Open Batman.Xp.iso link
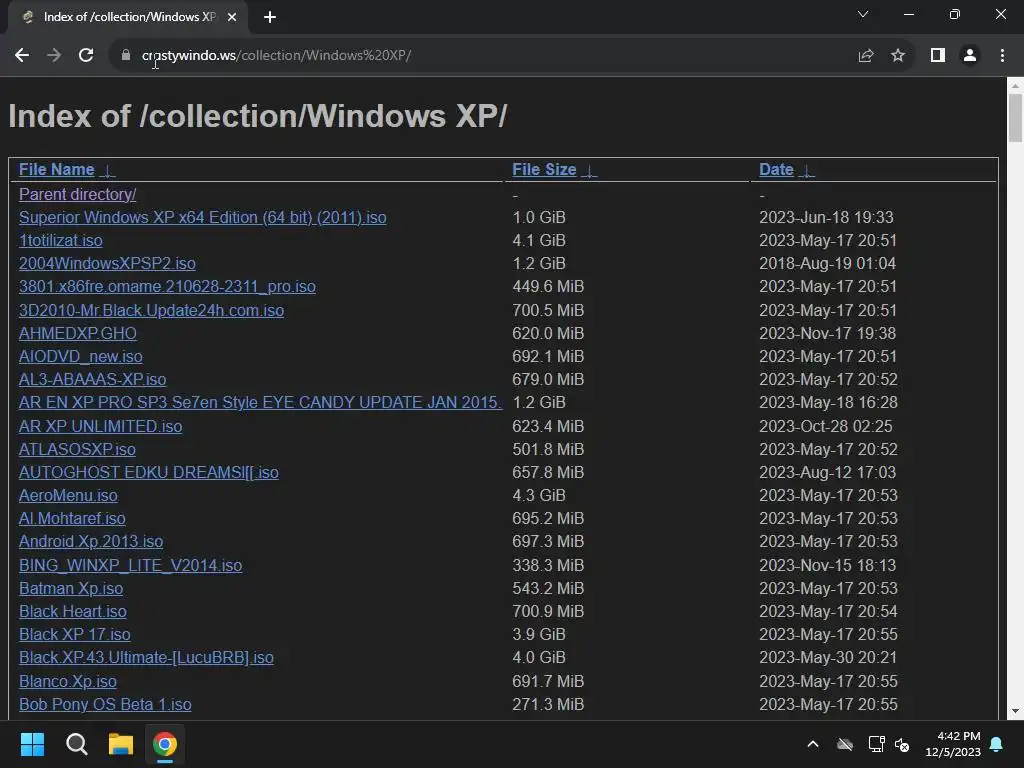 [x=71, y=588]
